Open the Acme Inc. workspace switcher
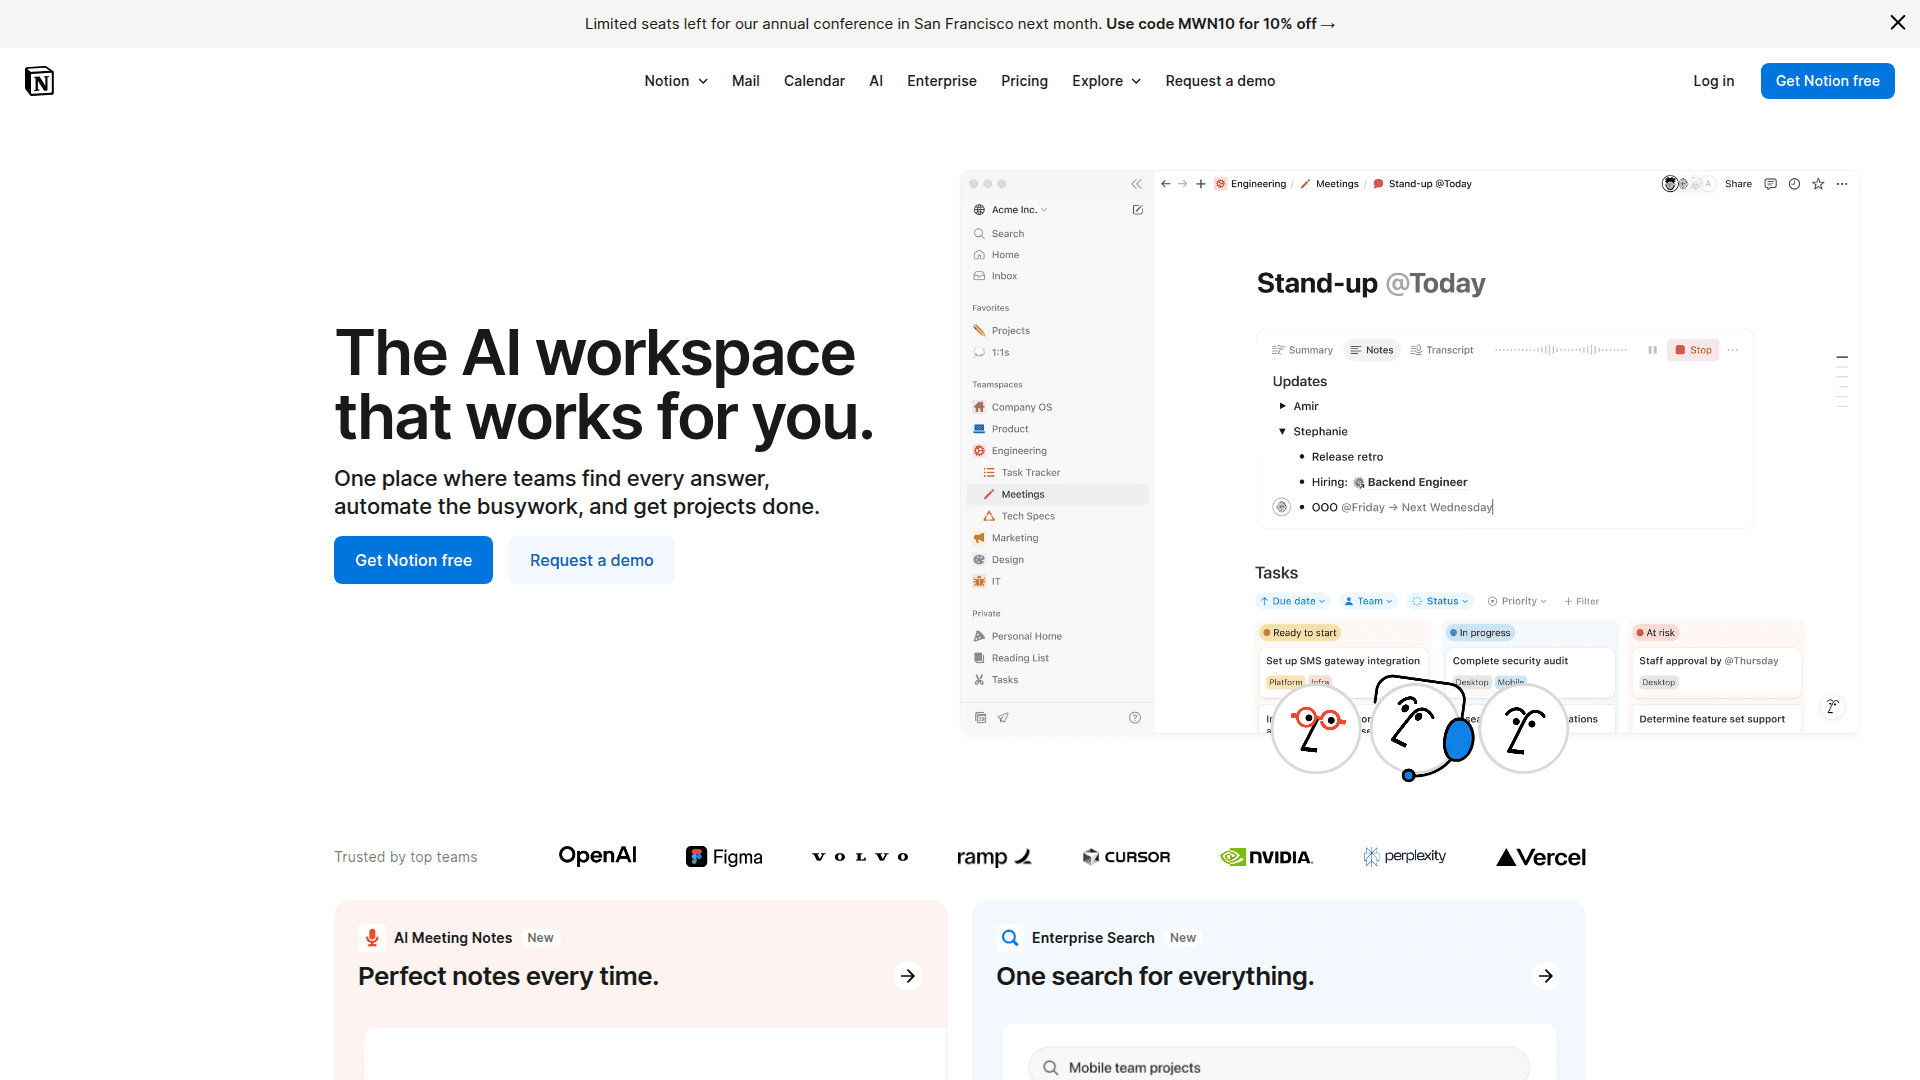 (1013, 209)
